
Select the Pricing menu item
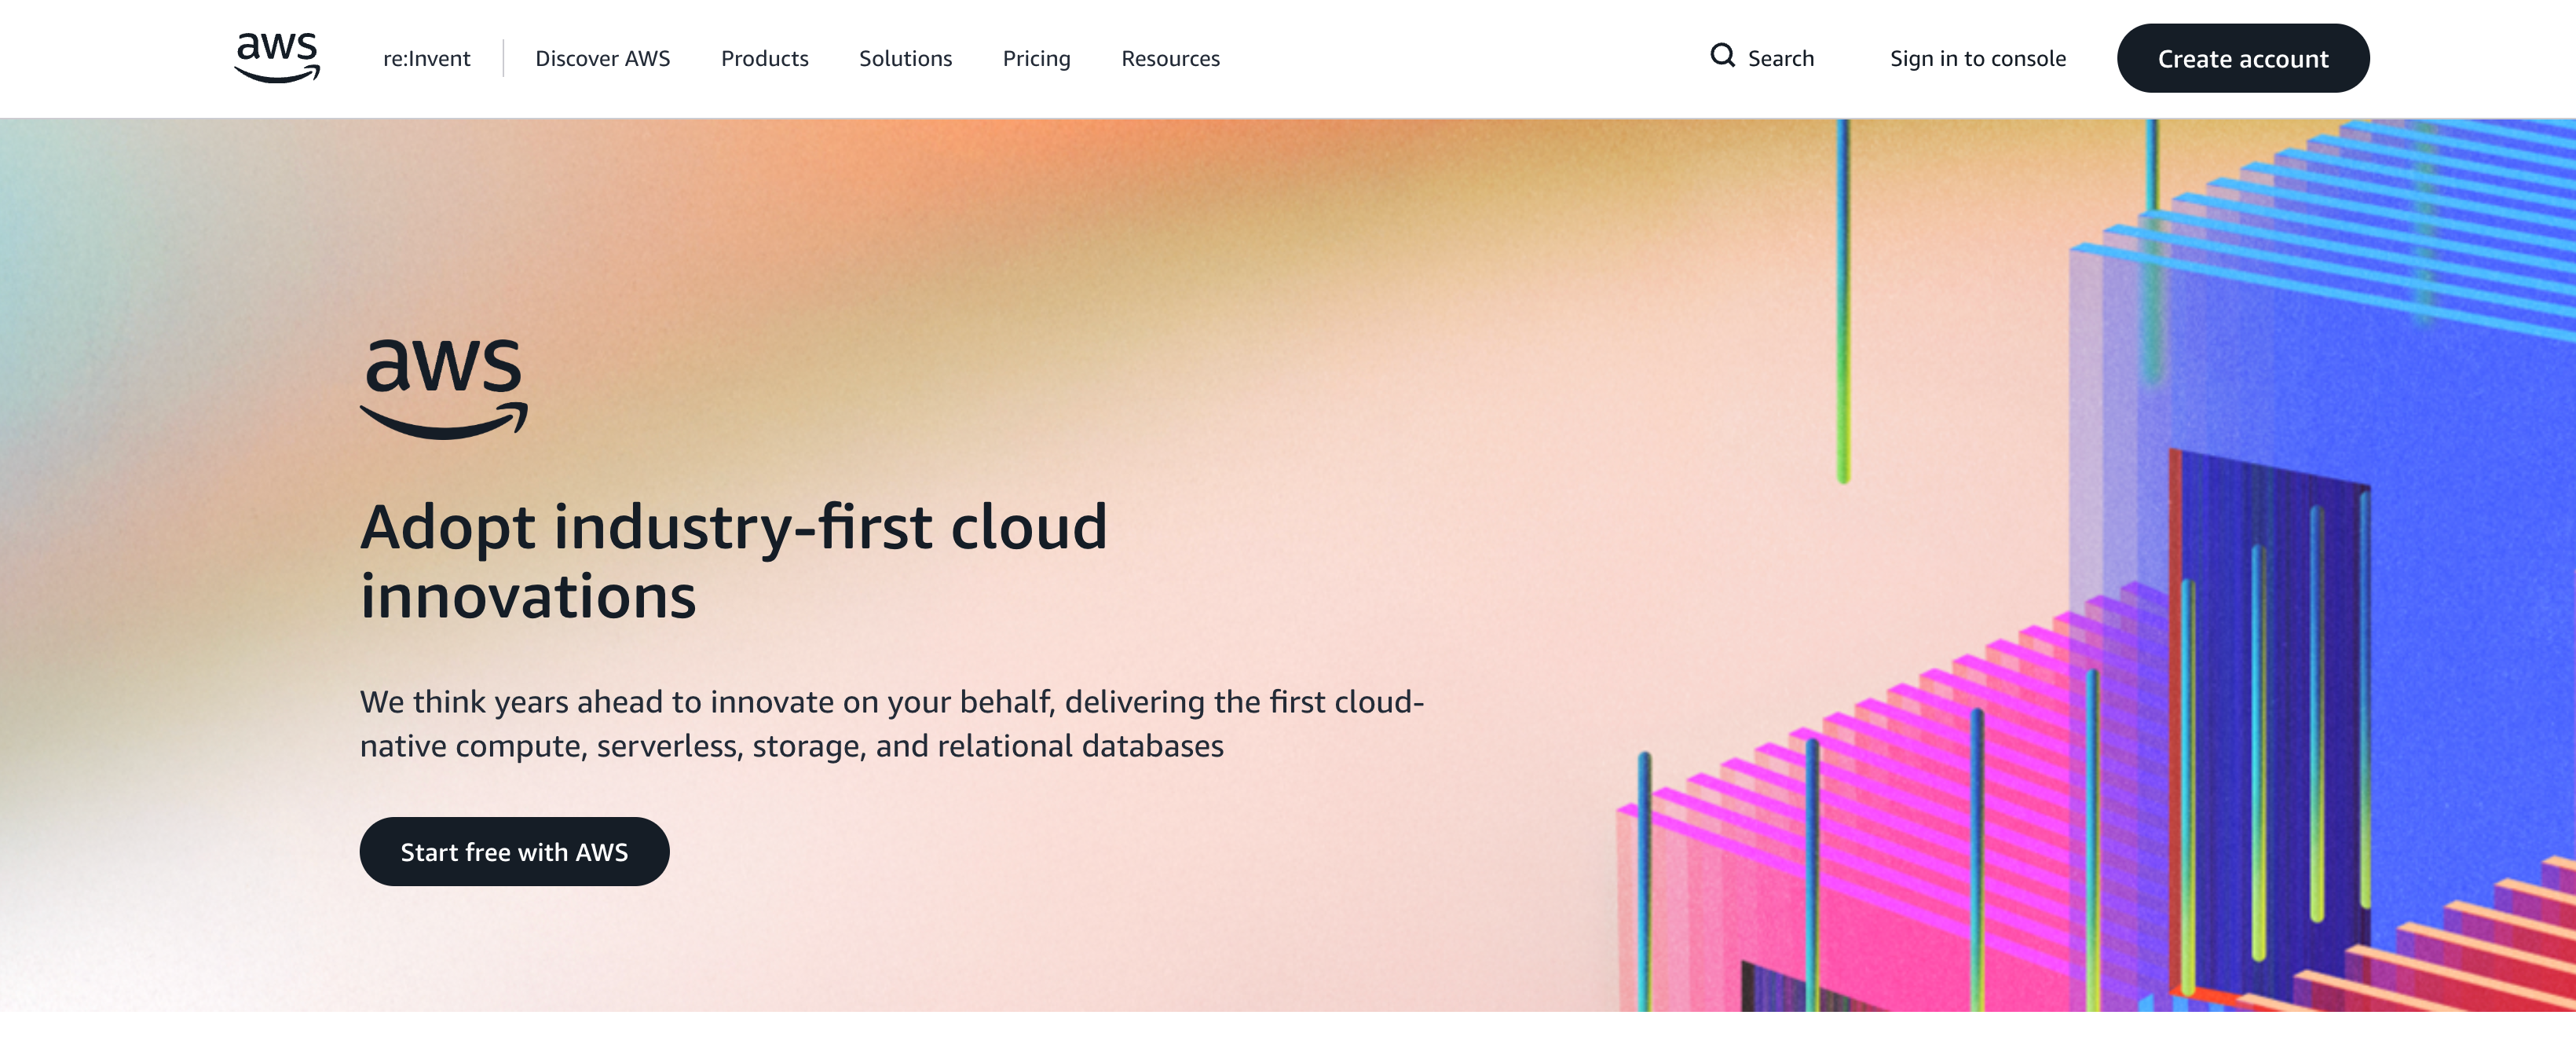click(1036, 58)
